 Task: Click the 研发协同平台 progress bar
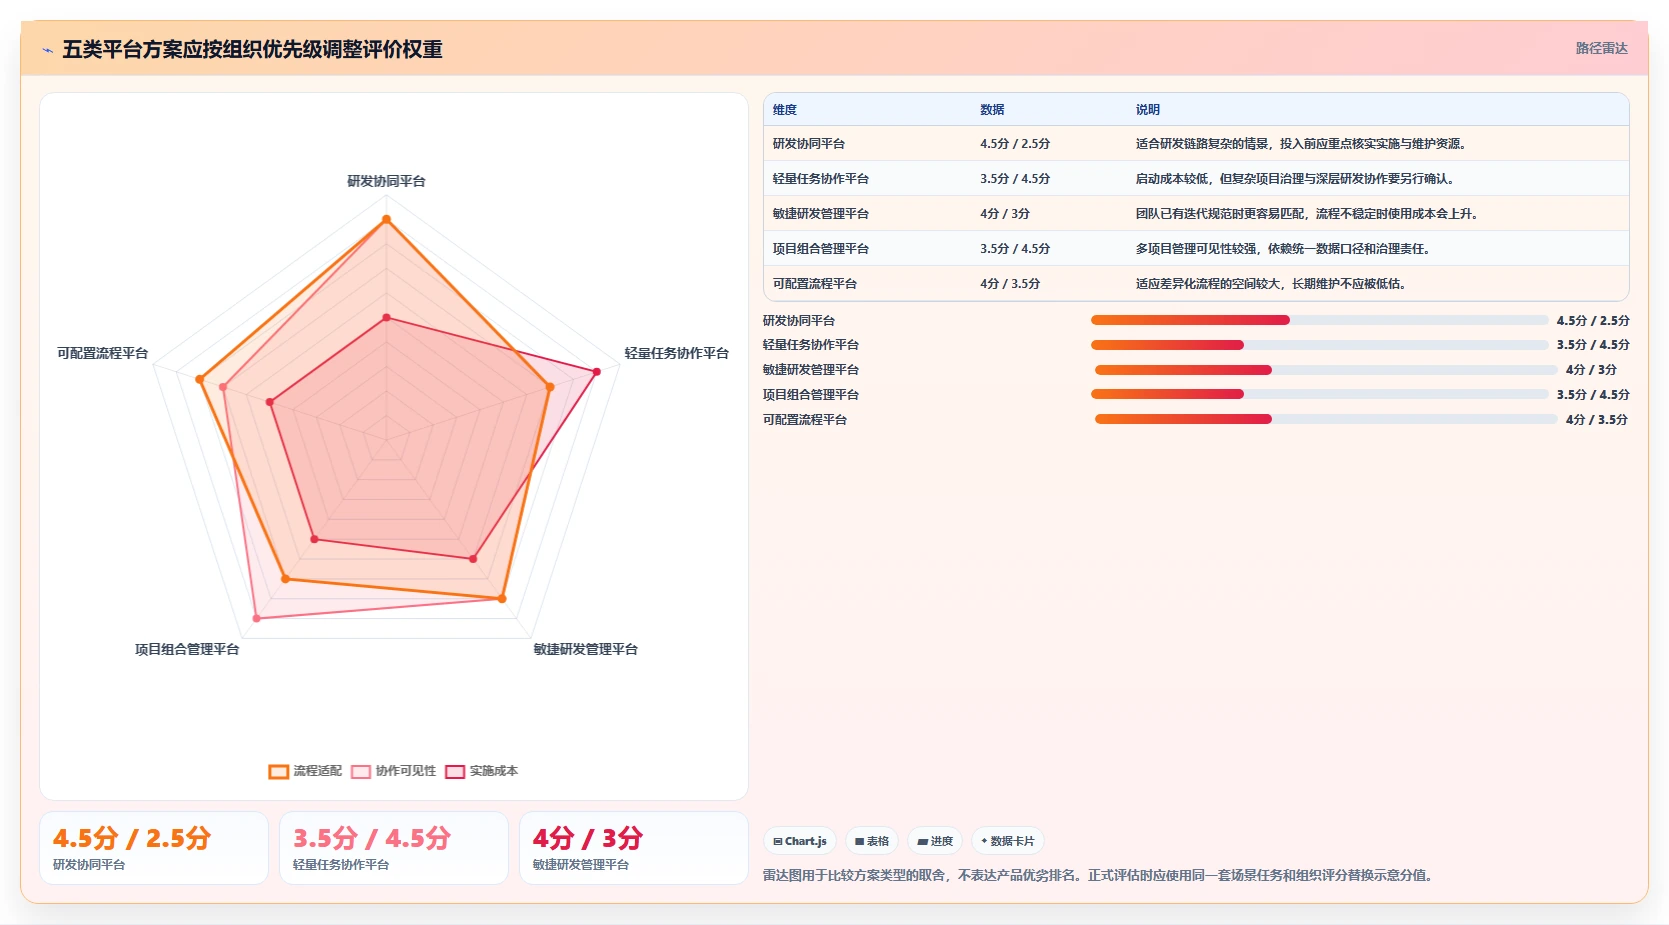pyautogui.click(x=1319, y=320)
